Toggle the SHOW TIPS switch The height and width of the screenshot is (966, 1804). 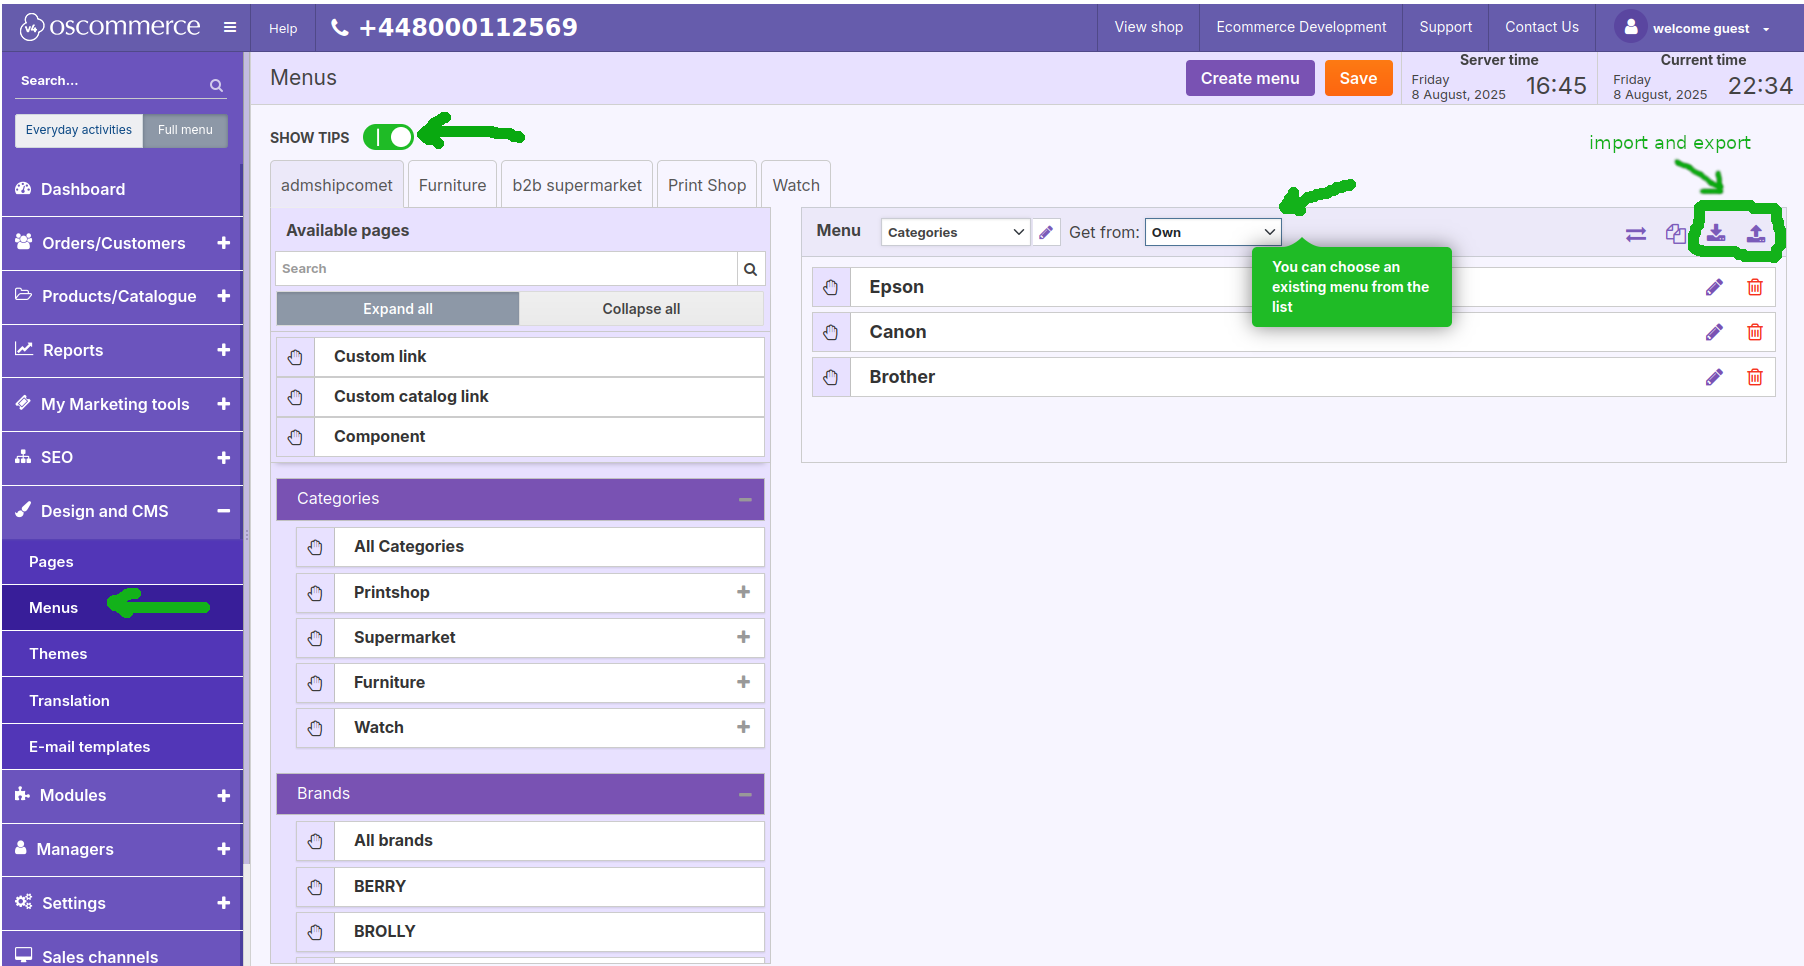pyautogui.click(x=388, y=137)
